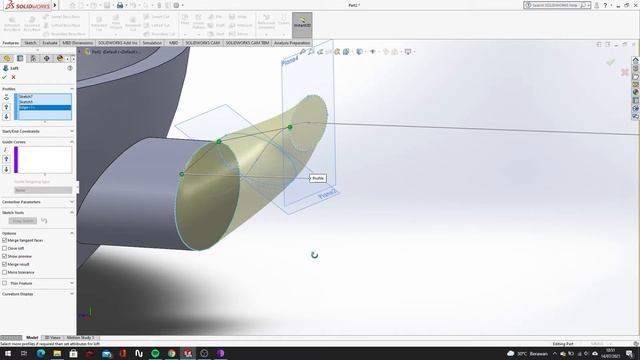Collapse the Sketch Tools section
The image size is (640, 360).
click(72, 213)
